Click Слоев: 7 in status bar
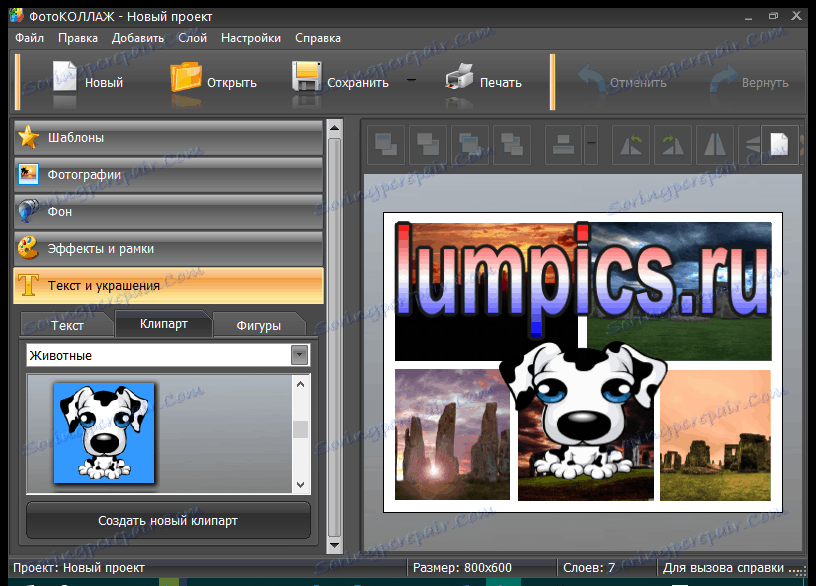The width and height of the screenshot is (816, 586). coord(589,568)
